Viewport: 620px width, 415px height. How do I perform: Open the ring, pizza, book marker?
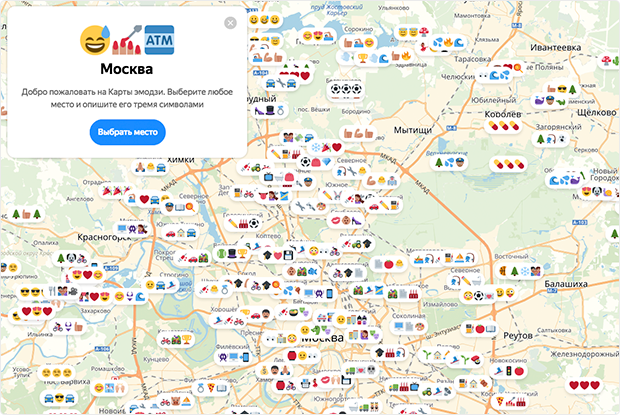point(211,387)
